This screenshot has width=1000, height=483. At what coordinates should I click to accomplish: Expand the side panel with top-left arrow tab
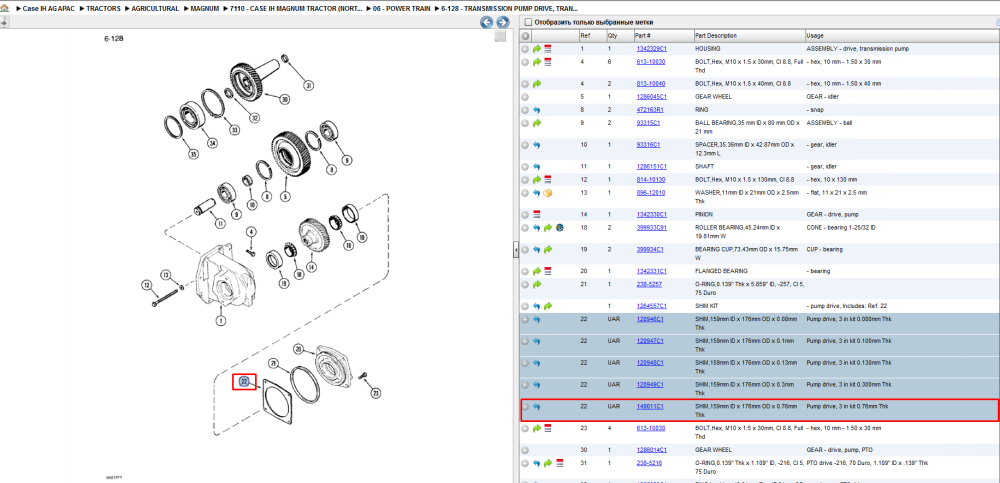point(4,22)
